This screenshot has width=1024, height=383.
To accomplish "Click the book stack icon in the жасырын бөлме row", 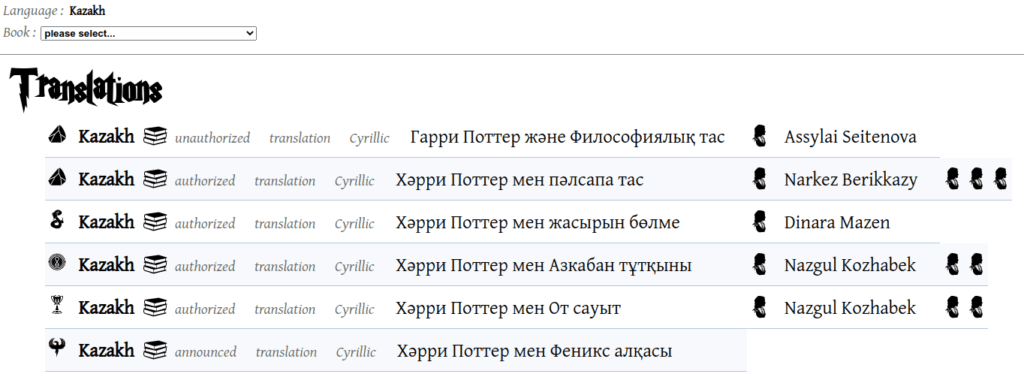I will (155, 222).
